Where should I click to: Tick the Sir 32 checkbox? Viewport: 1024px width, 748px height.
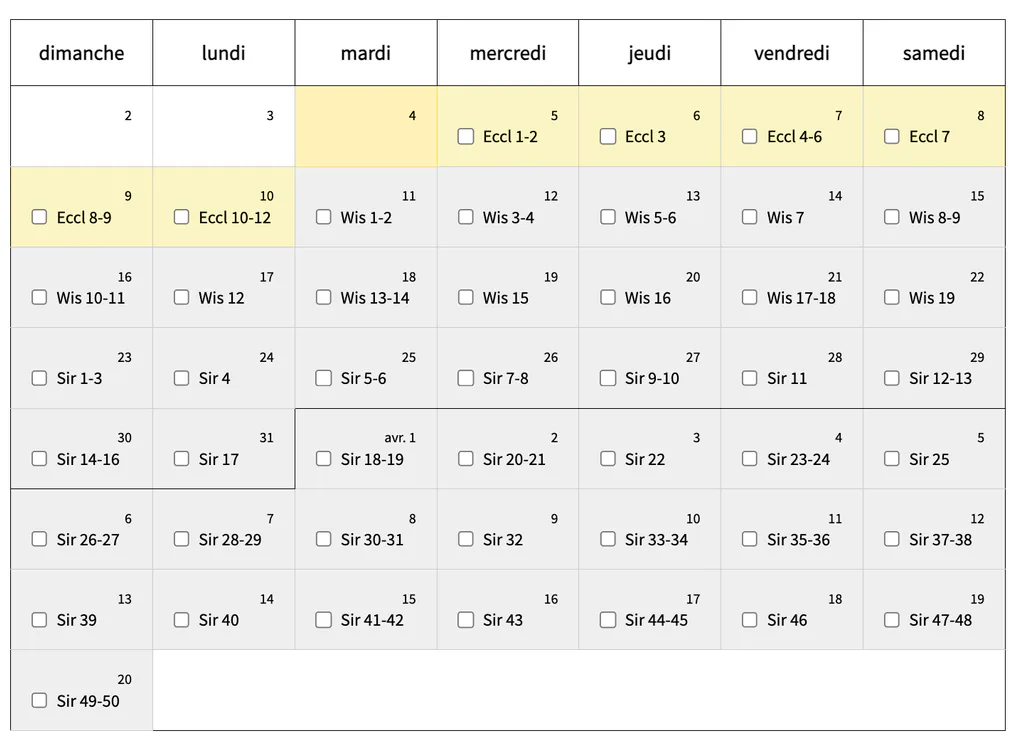pos(466,539)
